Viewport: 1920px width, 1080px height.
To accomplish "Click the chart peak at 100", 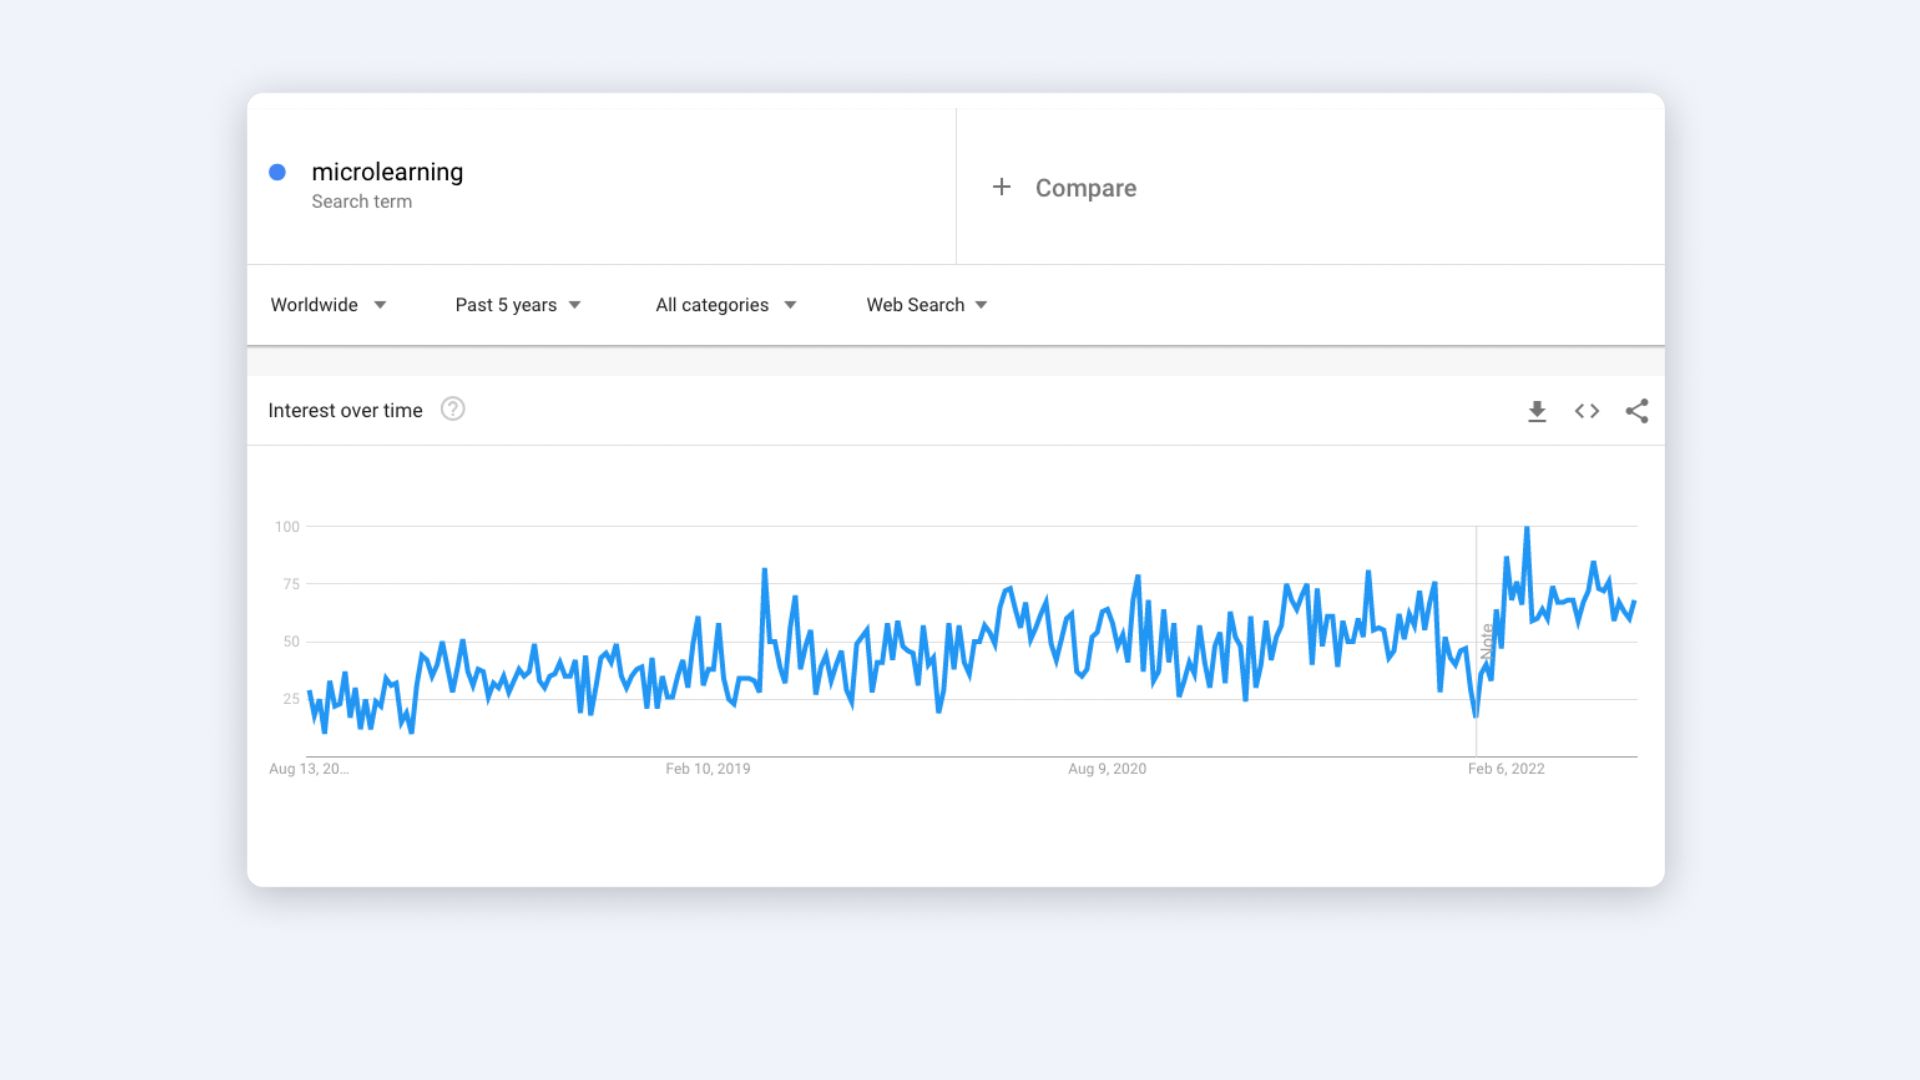I will (x=1526, y=528).
